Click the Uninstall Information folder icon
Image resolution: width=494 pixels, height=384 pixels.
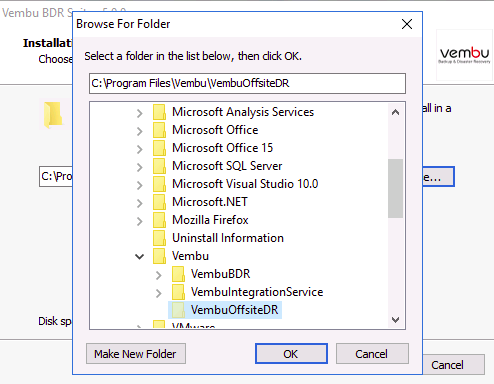click(159, 238)
